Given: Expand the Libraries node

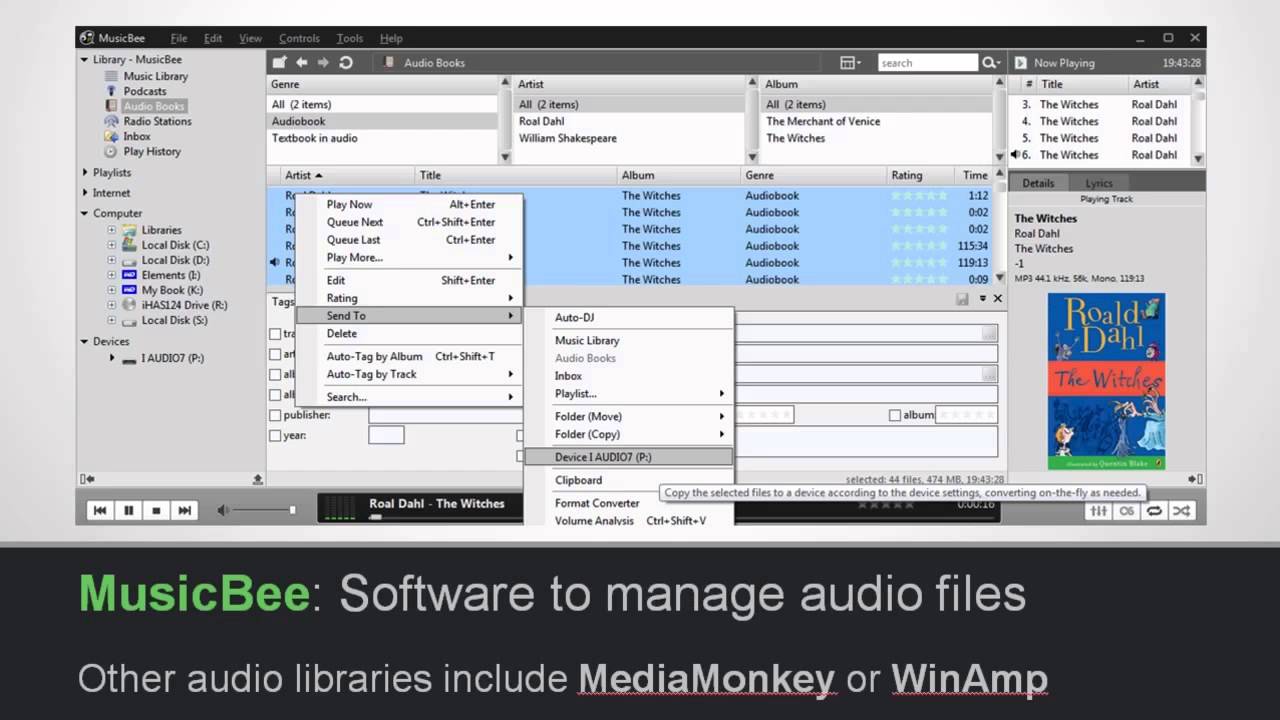Looking at the screenshot, I should point(112,230).
